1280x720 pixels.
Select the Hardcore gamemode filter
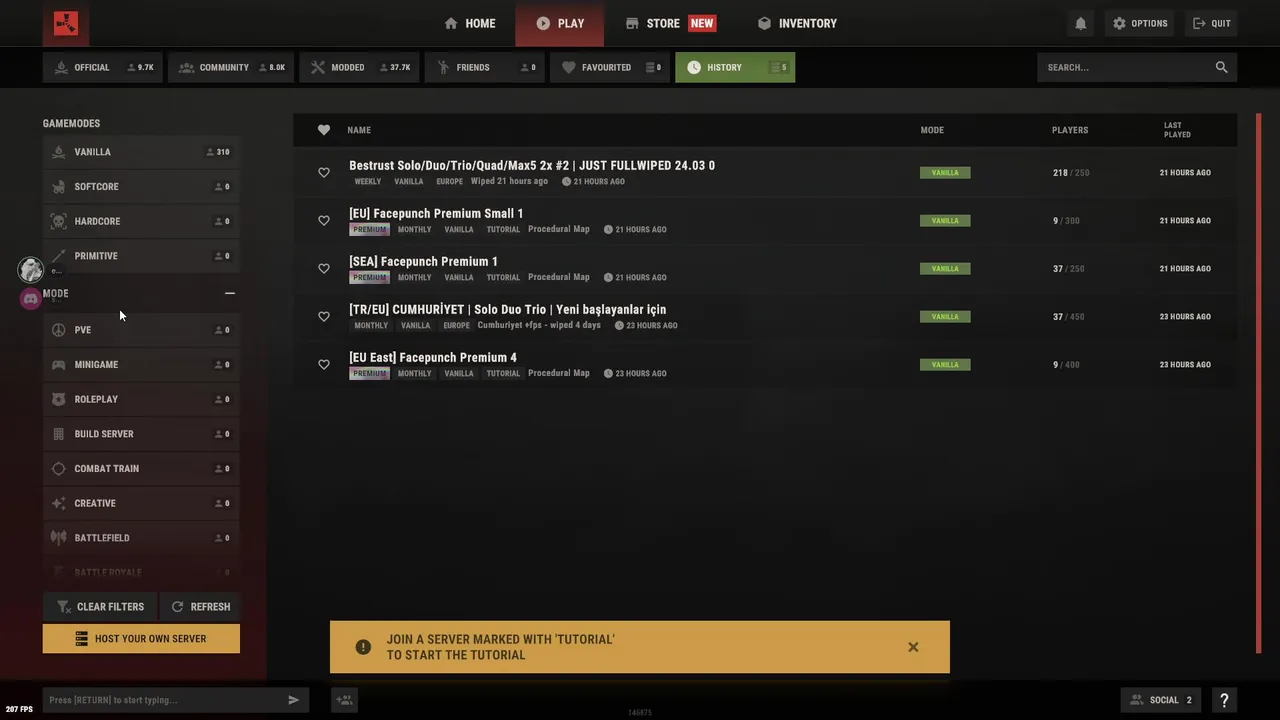pos(141,221)
